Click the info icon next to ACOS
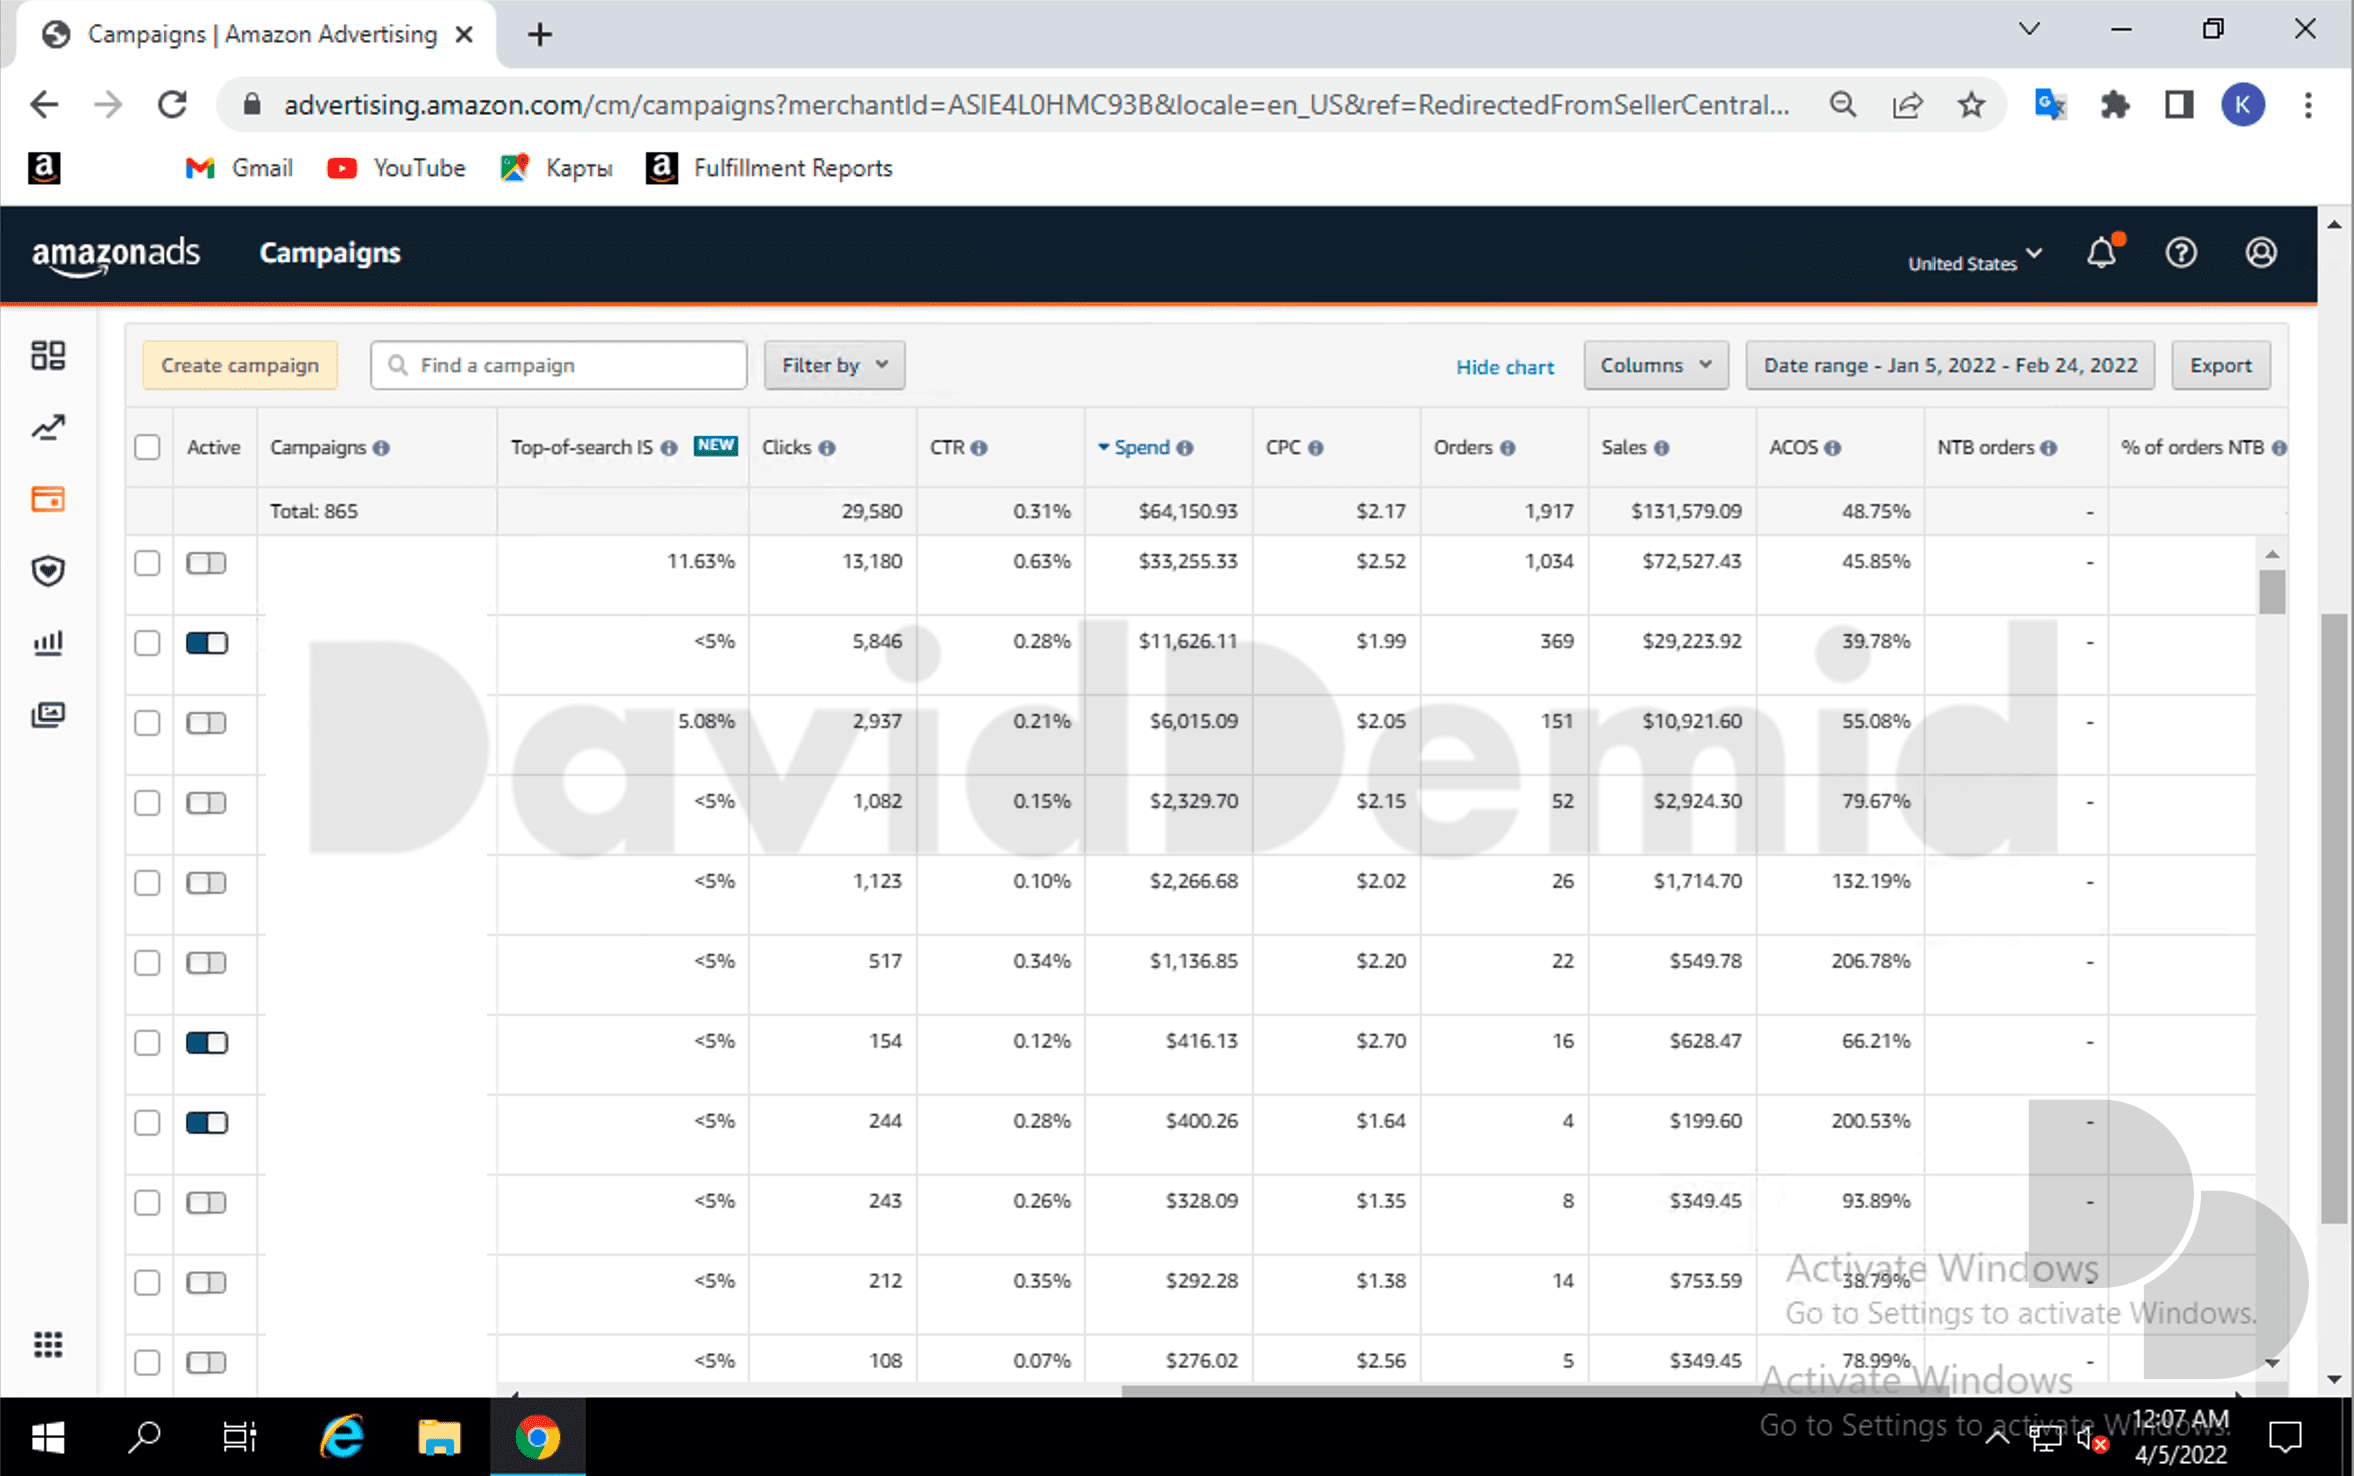 (x=1832, y=448)
